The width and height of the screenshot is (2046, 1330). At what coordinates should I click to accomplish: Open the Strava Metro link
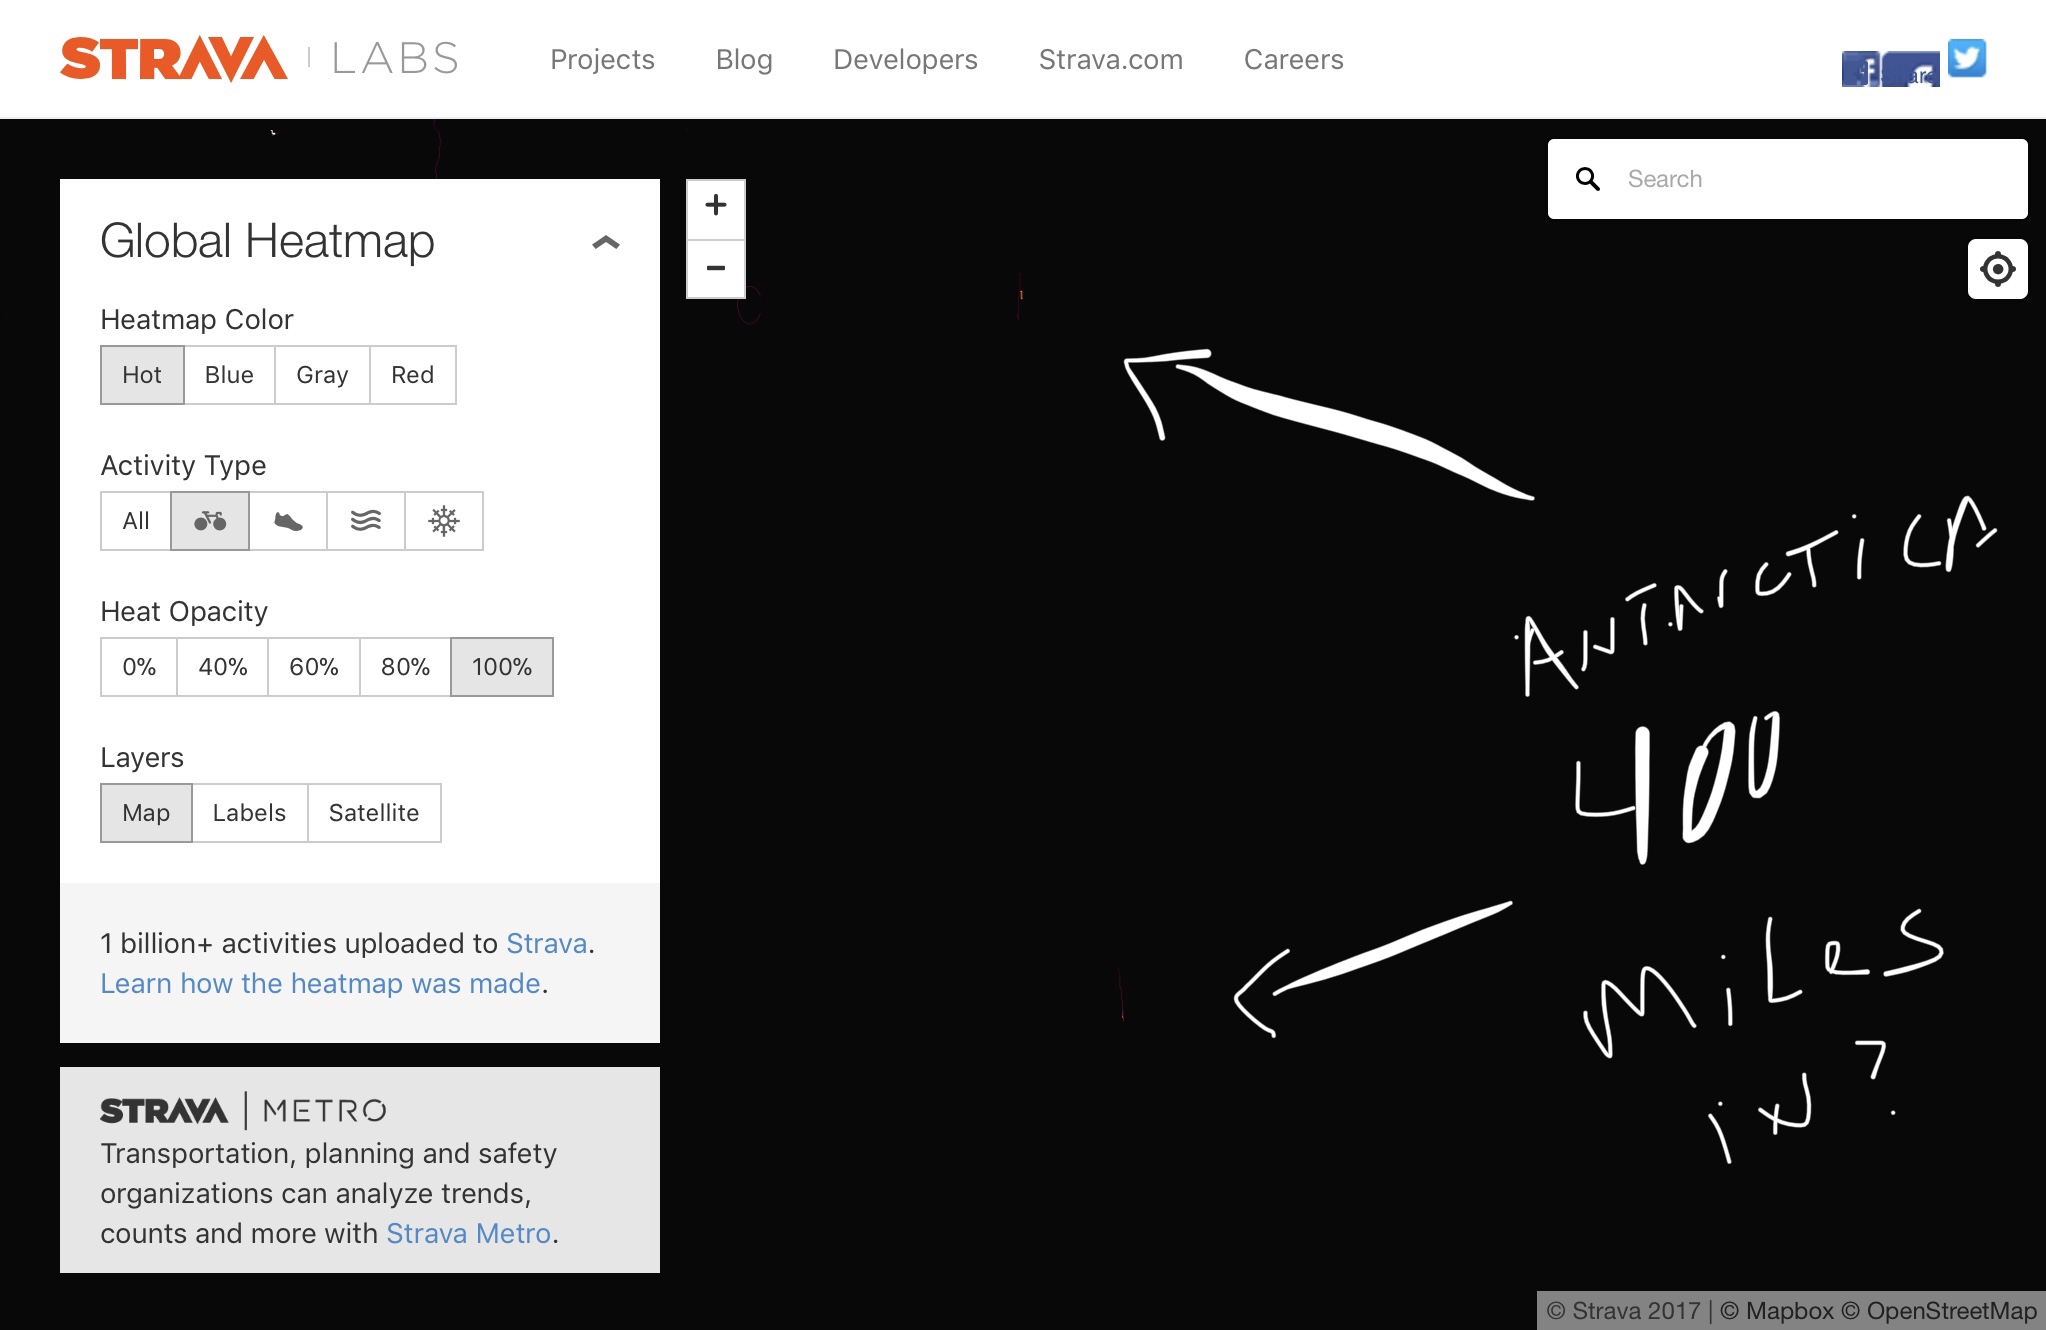468,1233
